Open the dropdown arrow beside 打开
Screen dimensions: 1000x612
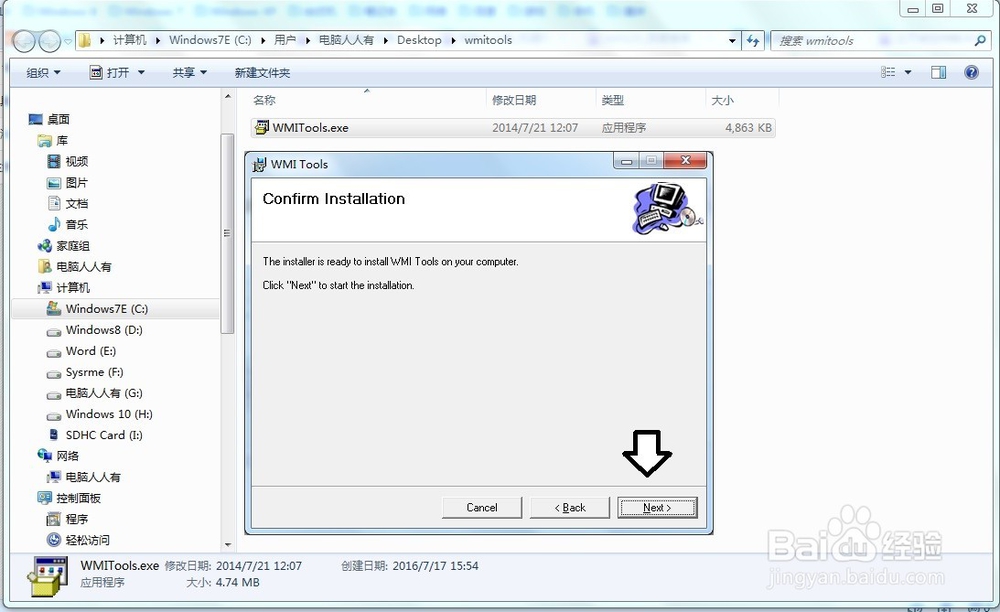[141, 73]
